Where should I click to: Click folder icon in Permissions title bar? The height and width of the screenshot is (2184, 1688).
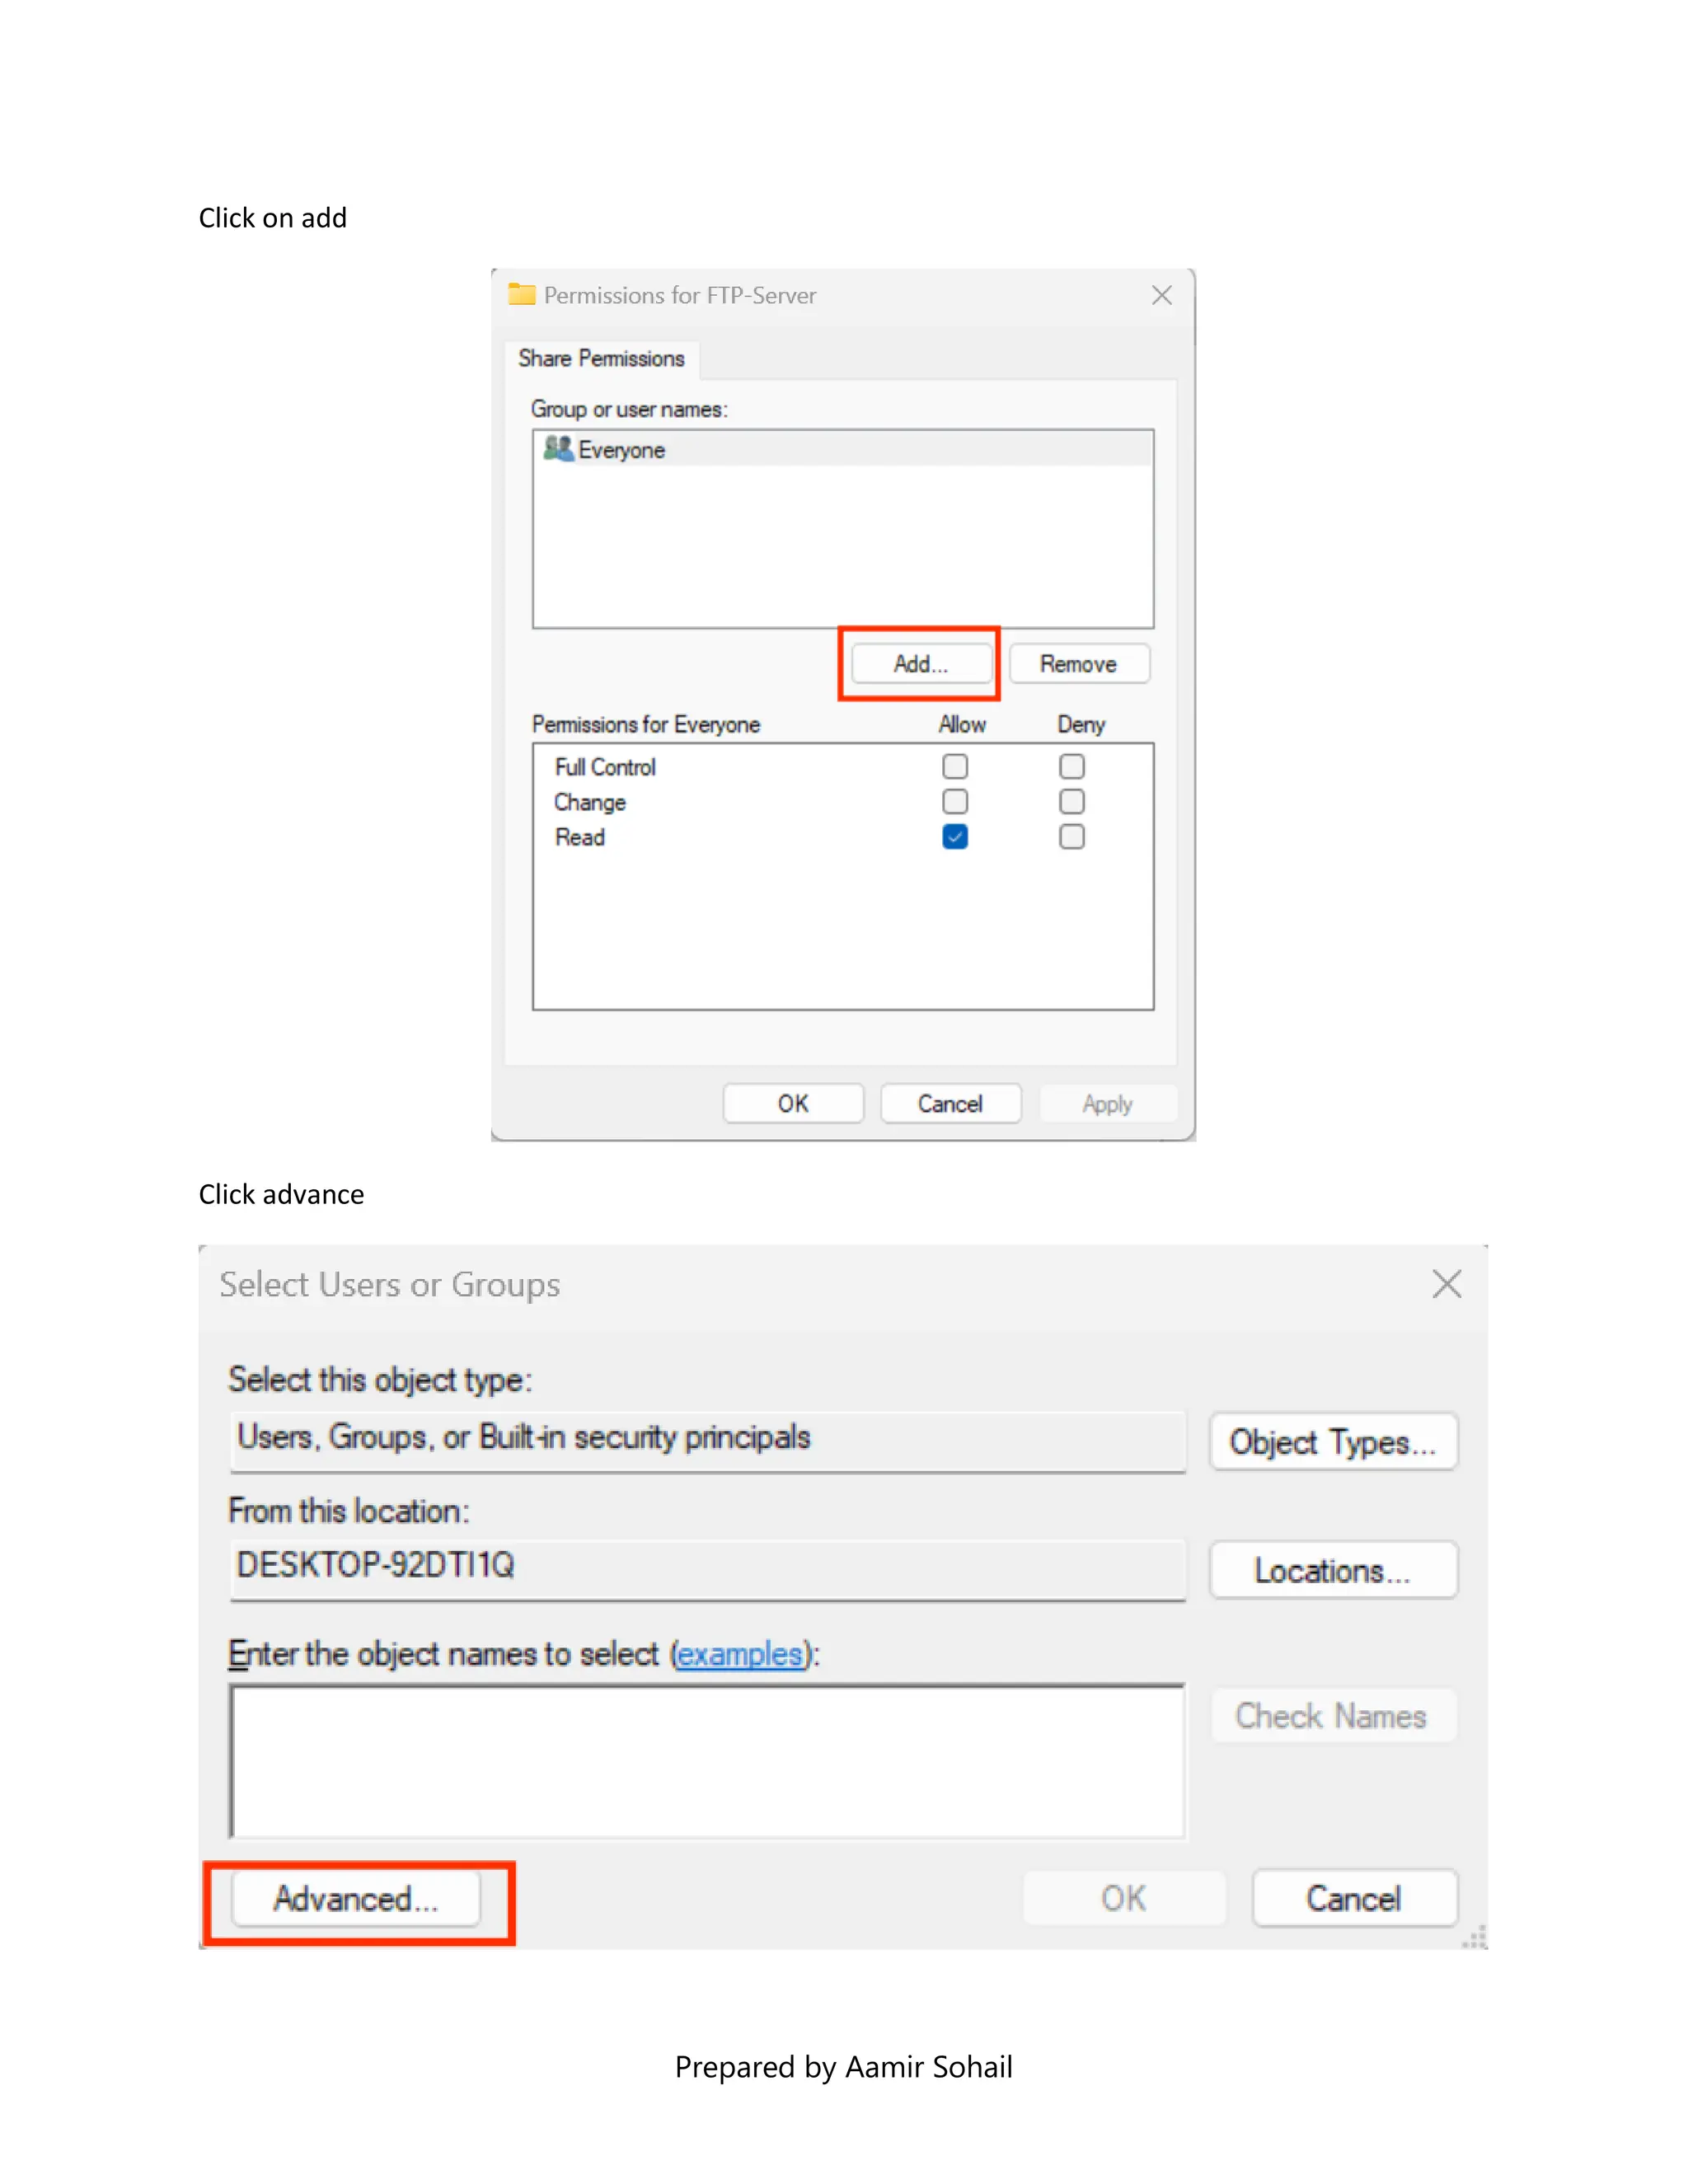tap(521, 295)
